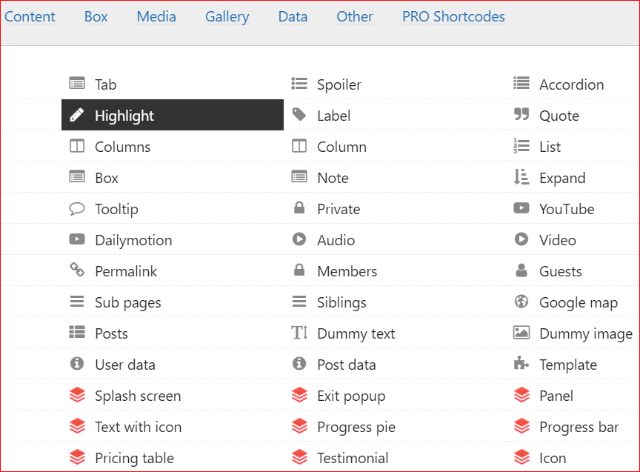Image resolution: width=640 pixels, height=472 pixels.
Task: Select the Dummy image picture icon
Action: [521, 332]
